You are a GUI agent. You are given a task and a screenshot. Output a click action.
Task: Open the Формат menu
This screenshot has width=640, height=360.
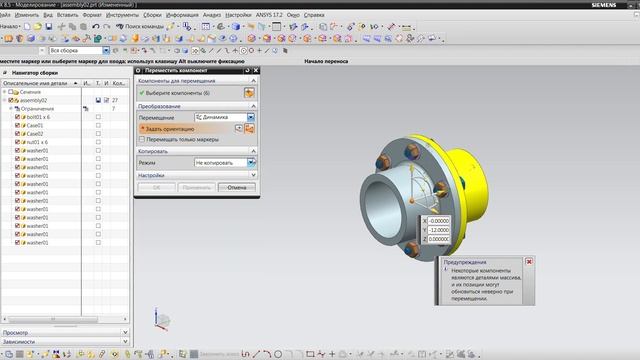pos(92,15)
